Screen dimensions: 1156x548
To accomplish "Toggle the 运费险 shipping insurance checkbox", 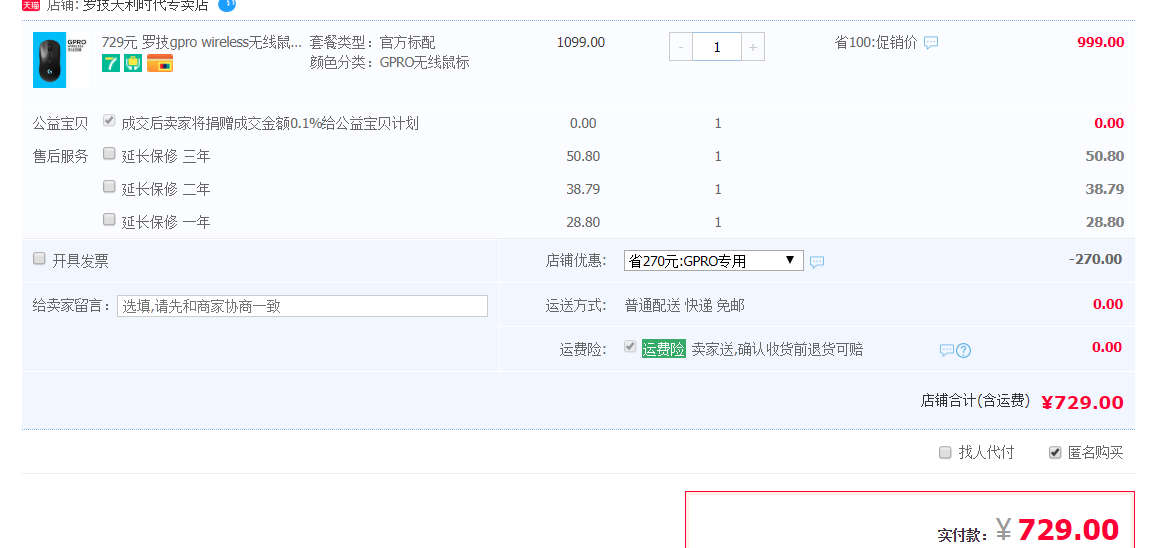I will coord(630,347).
